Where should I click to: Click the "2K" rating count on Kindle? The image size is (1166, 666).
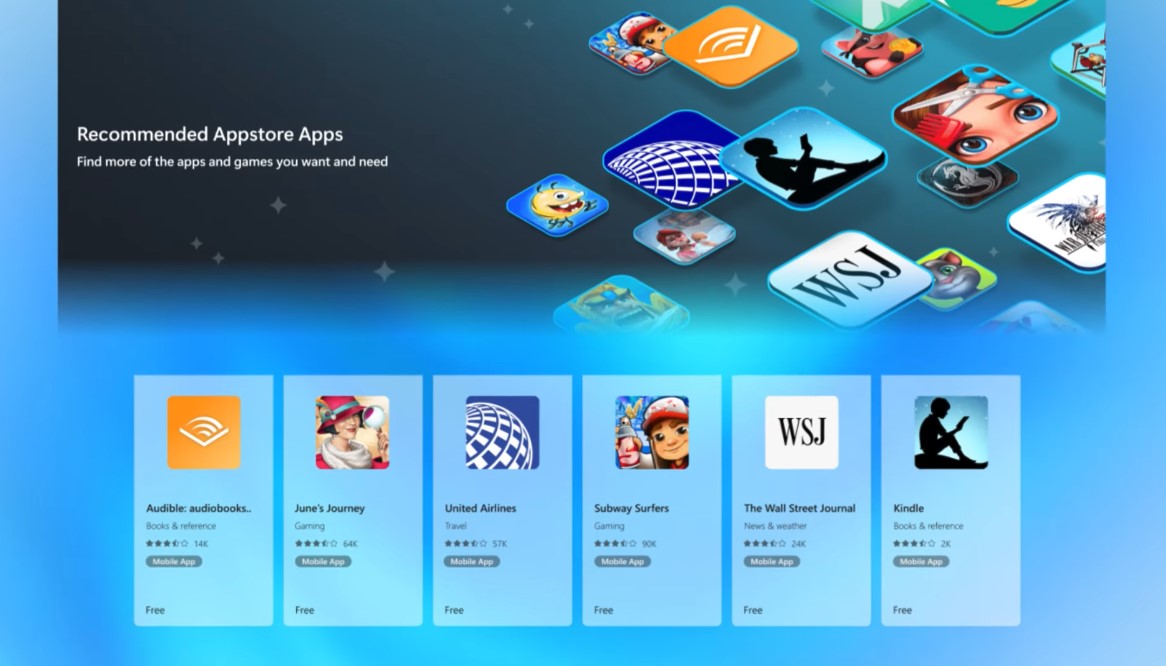click(946, 544)
